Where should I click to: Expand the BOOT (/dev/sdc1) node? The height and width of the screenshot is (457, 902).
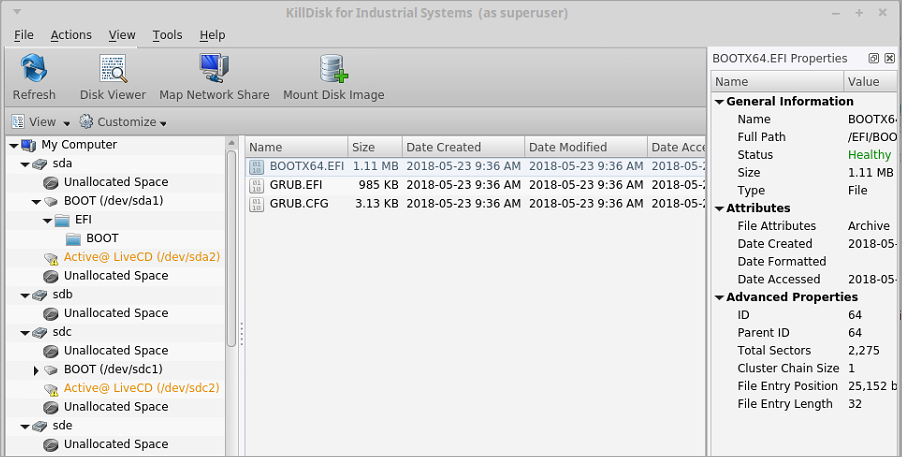point(36,370)
